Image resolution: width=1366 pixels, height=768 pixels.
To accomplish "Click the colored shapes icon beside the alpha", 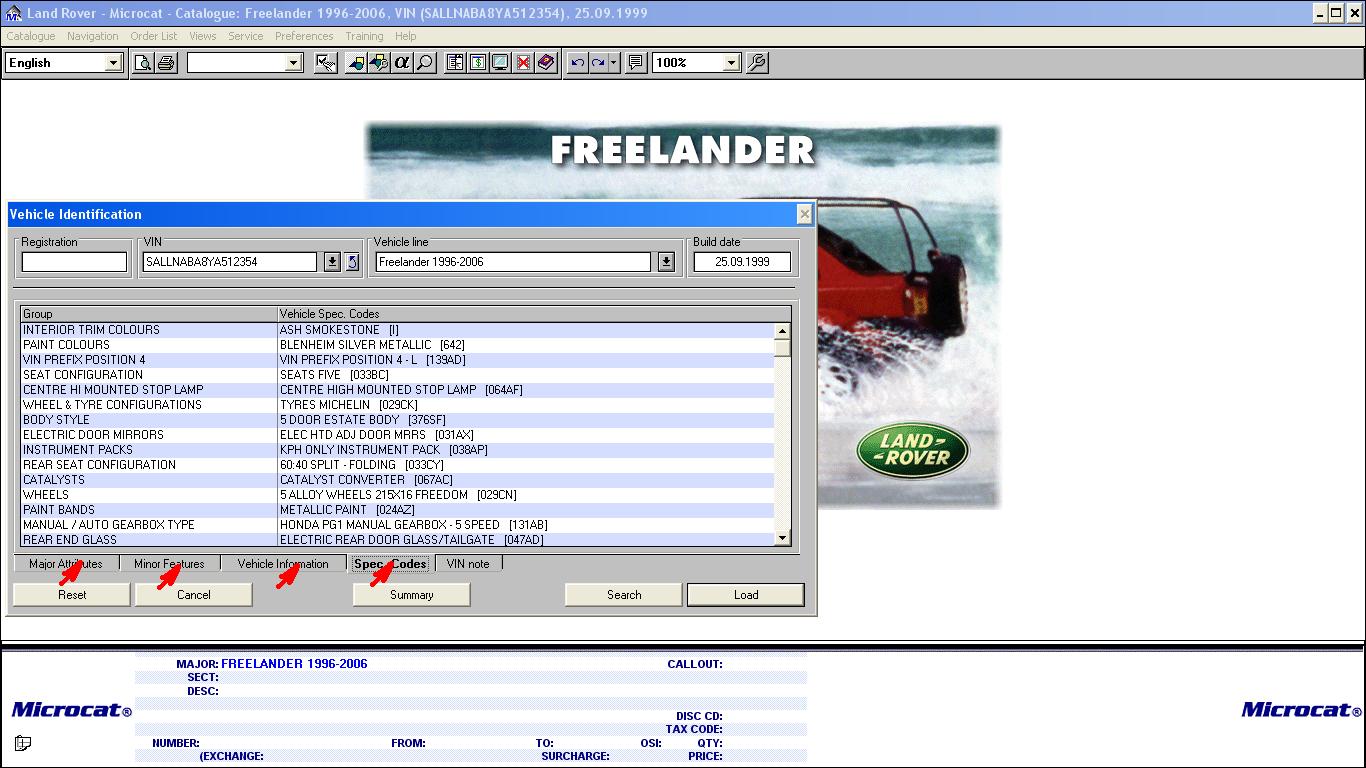I will (x=379, y=63).
